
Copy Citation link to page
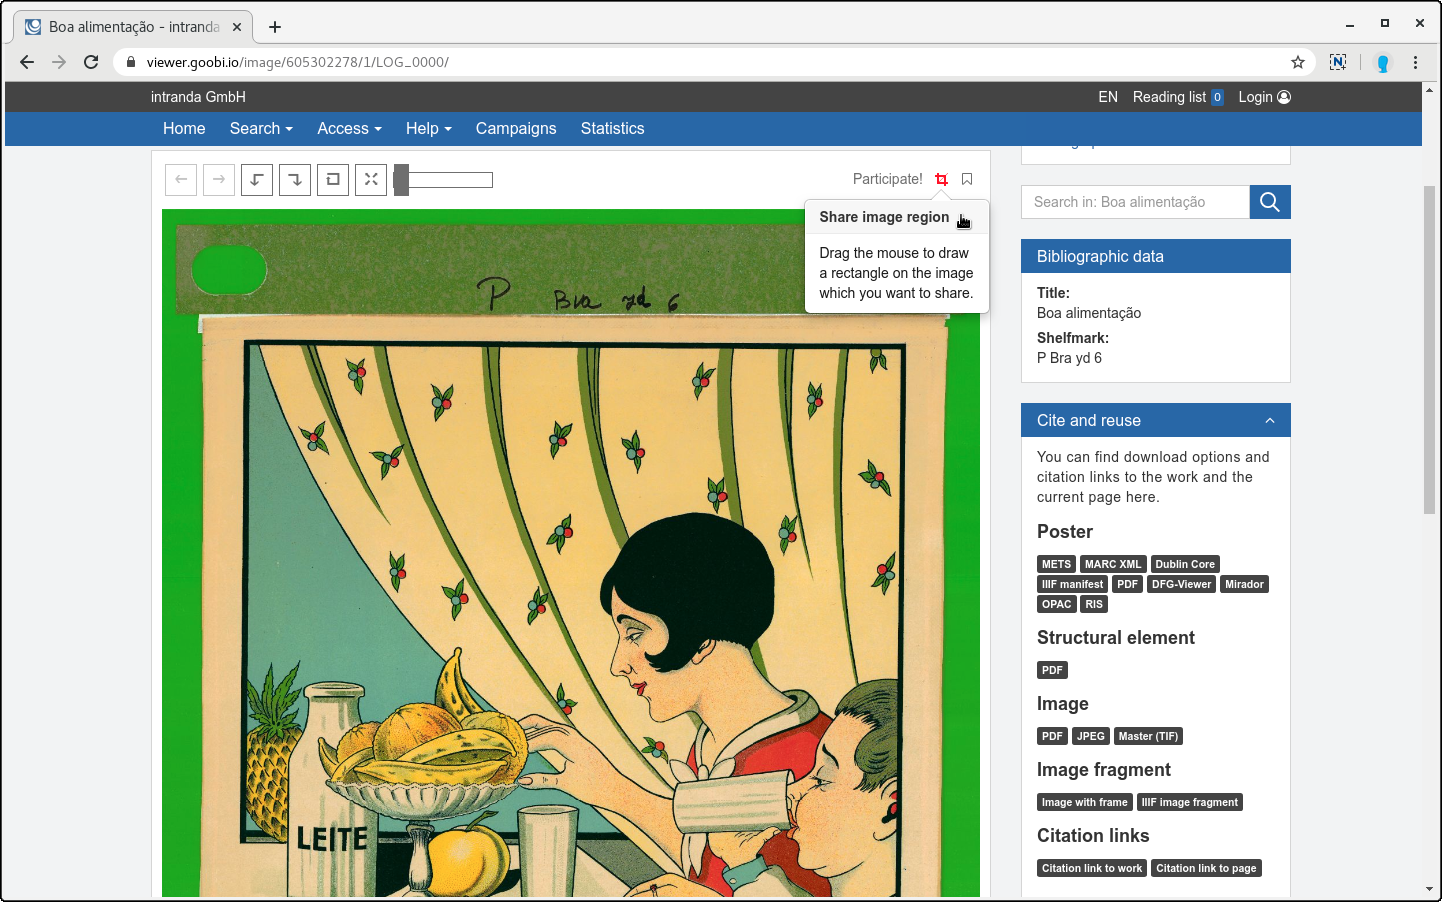tap(1206, 868)
